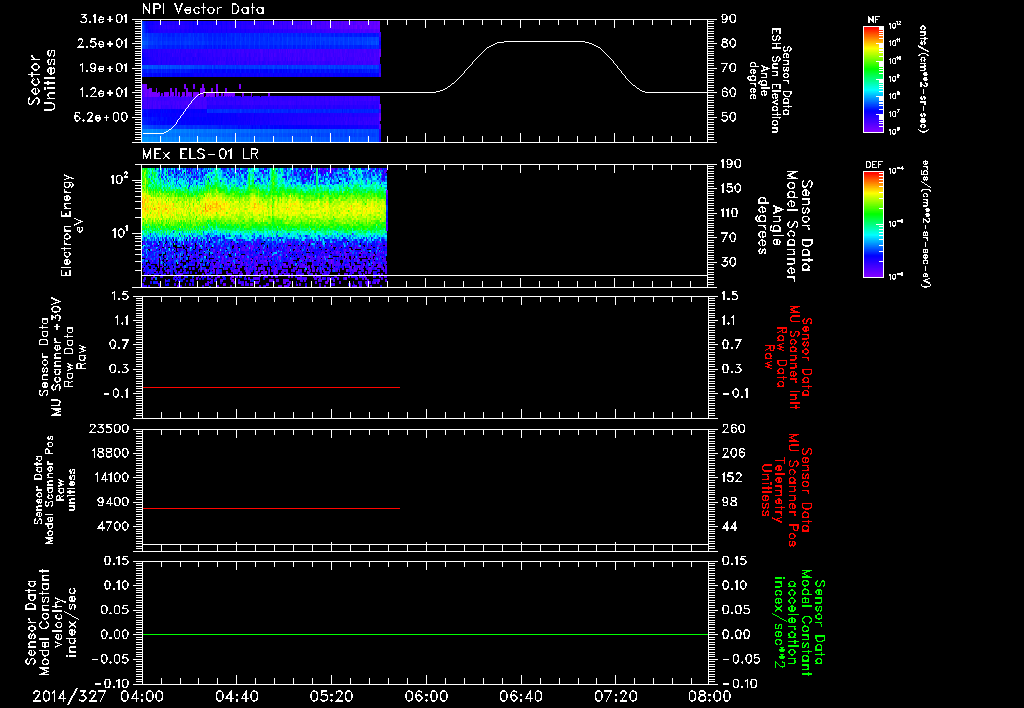
Task: Click the "DEF" label above the color bar
Action: pyautogui.click(x=874, y=165)
